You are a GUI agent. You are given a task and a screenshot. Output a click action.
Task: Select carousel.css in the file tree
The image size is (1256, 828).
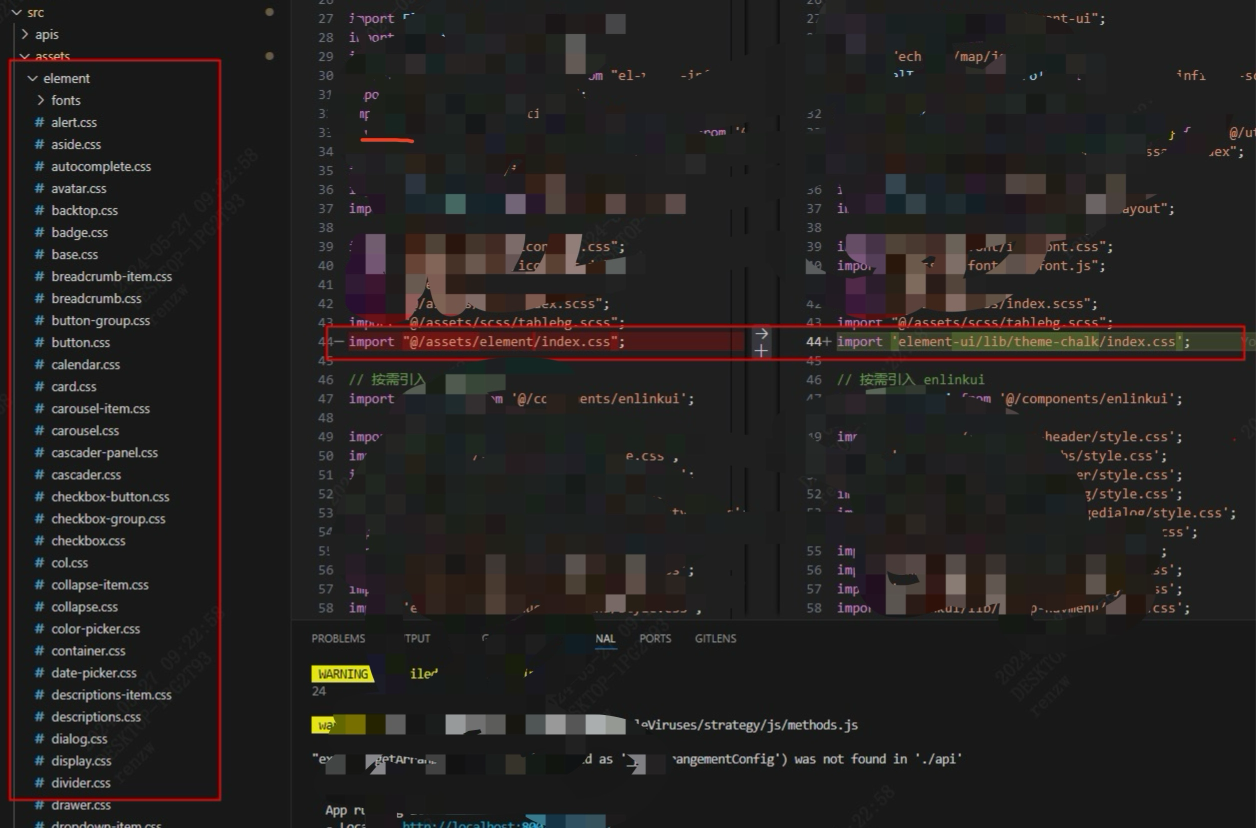(85, 431)
